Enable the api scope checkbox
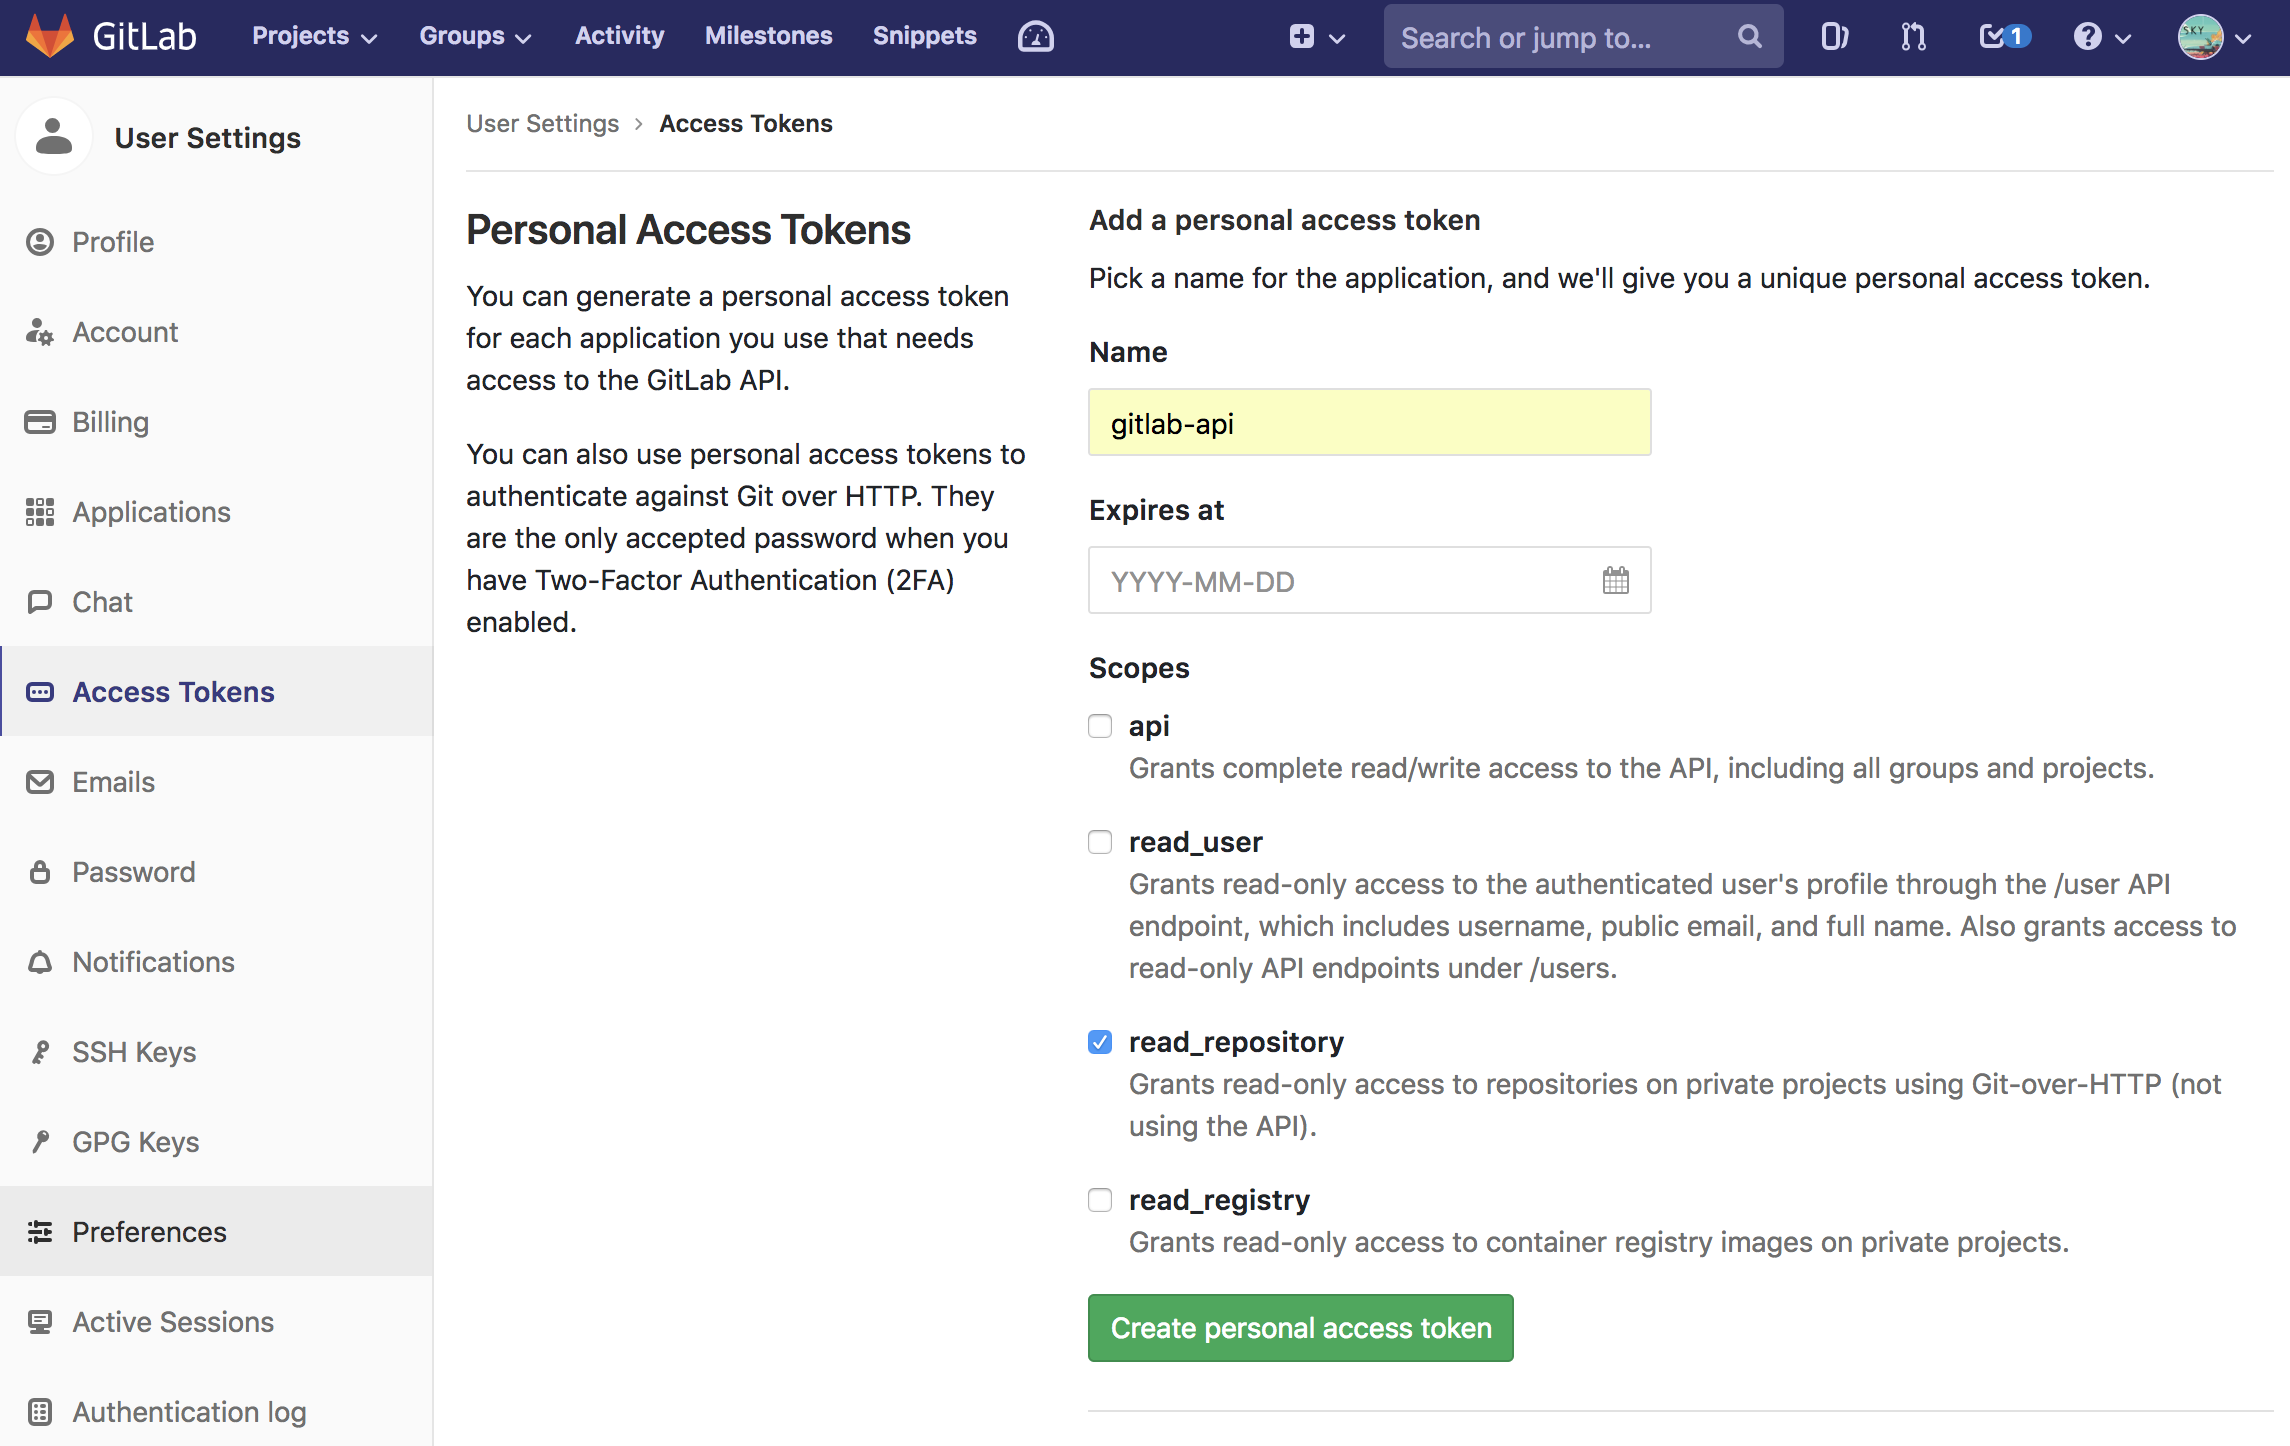The image size is (2290, 1446). coord(1099,723)
